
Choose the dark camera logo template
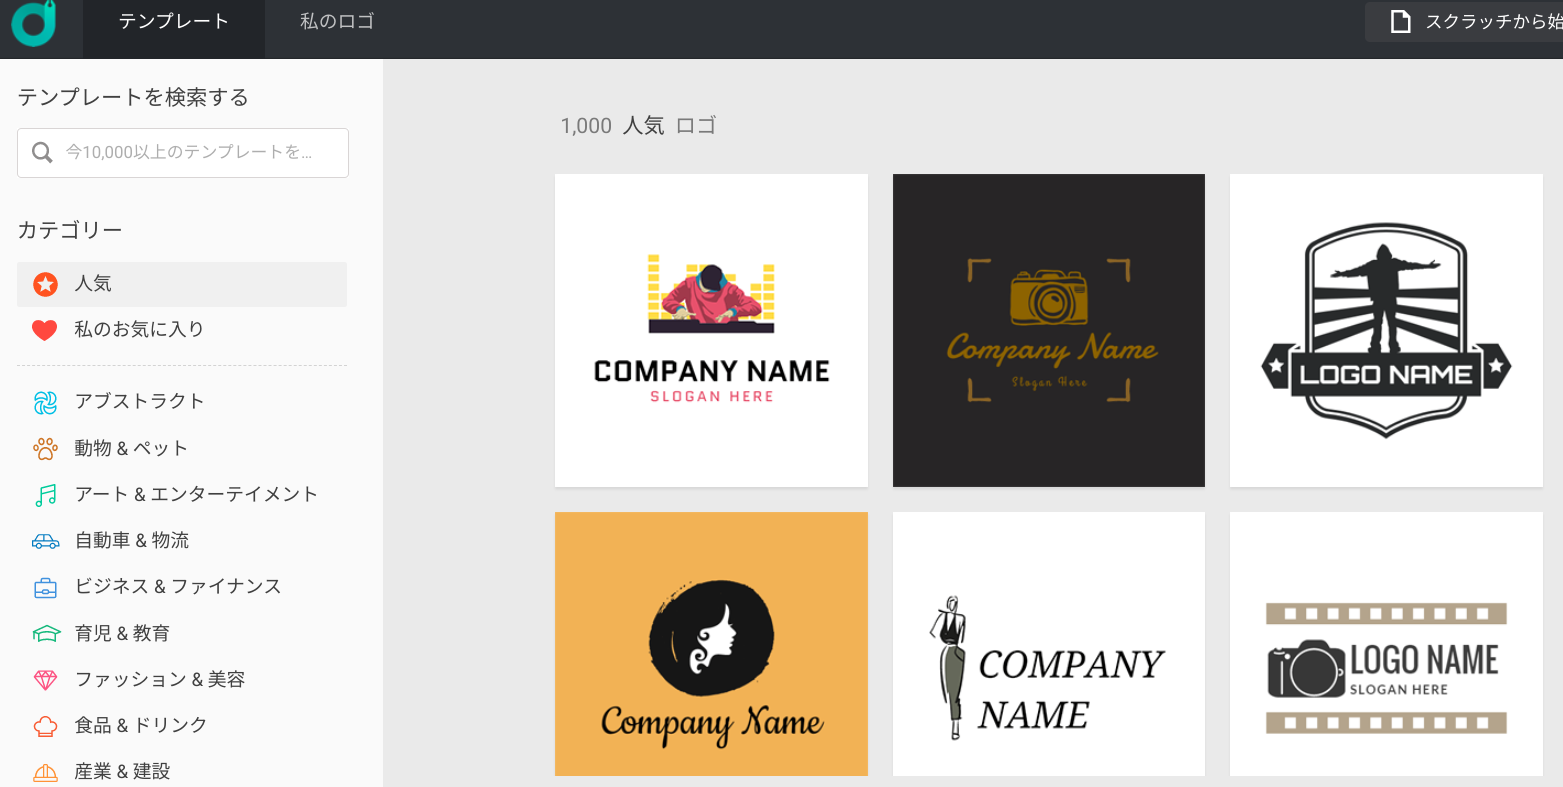pos(1048,330)
